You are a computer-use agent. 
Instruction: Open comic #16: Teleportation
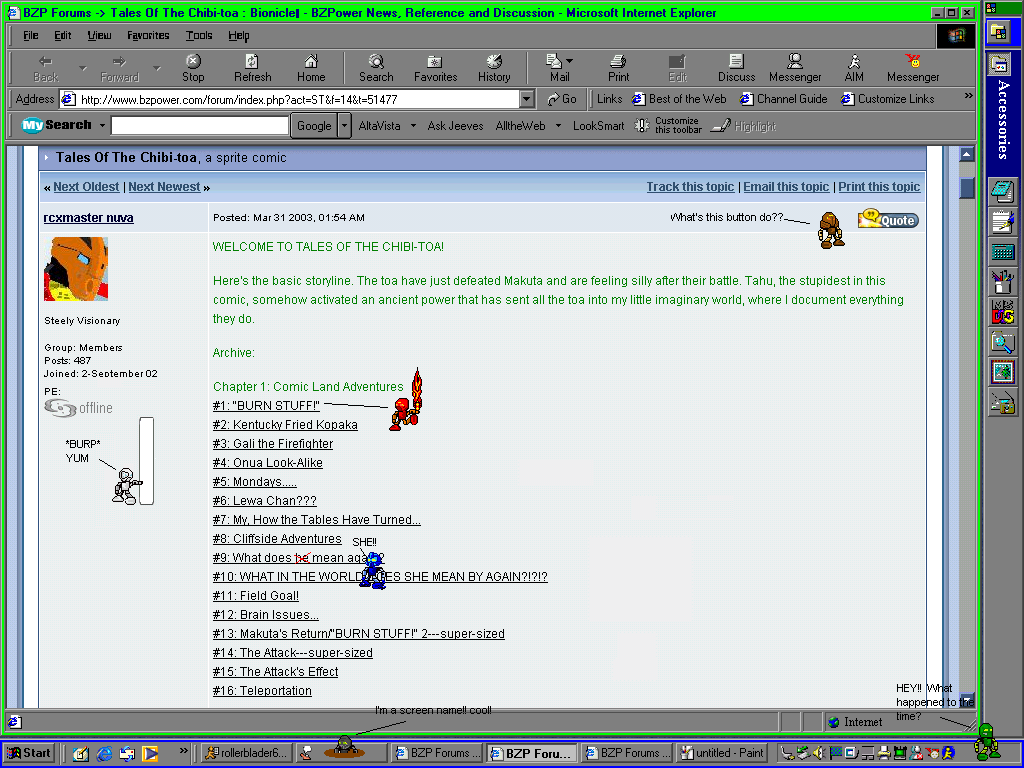pos(262,690)
